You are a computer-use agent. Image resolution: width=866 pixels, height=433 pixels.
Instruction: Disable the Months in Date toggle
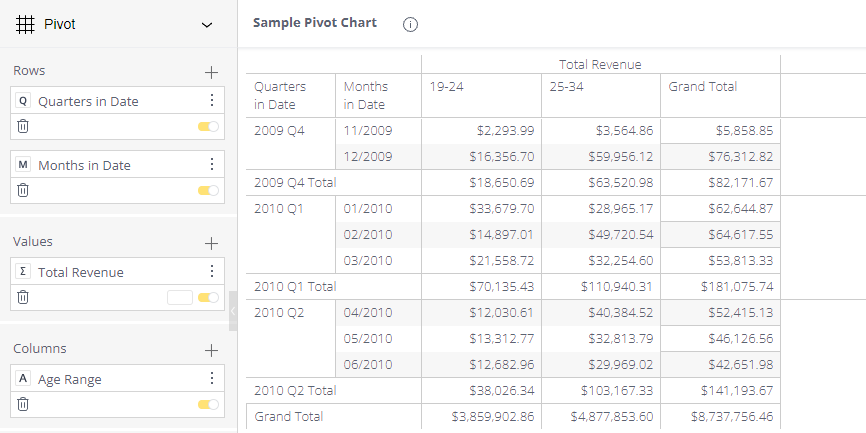pyautogui.click(x=208, y=191)
